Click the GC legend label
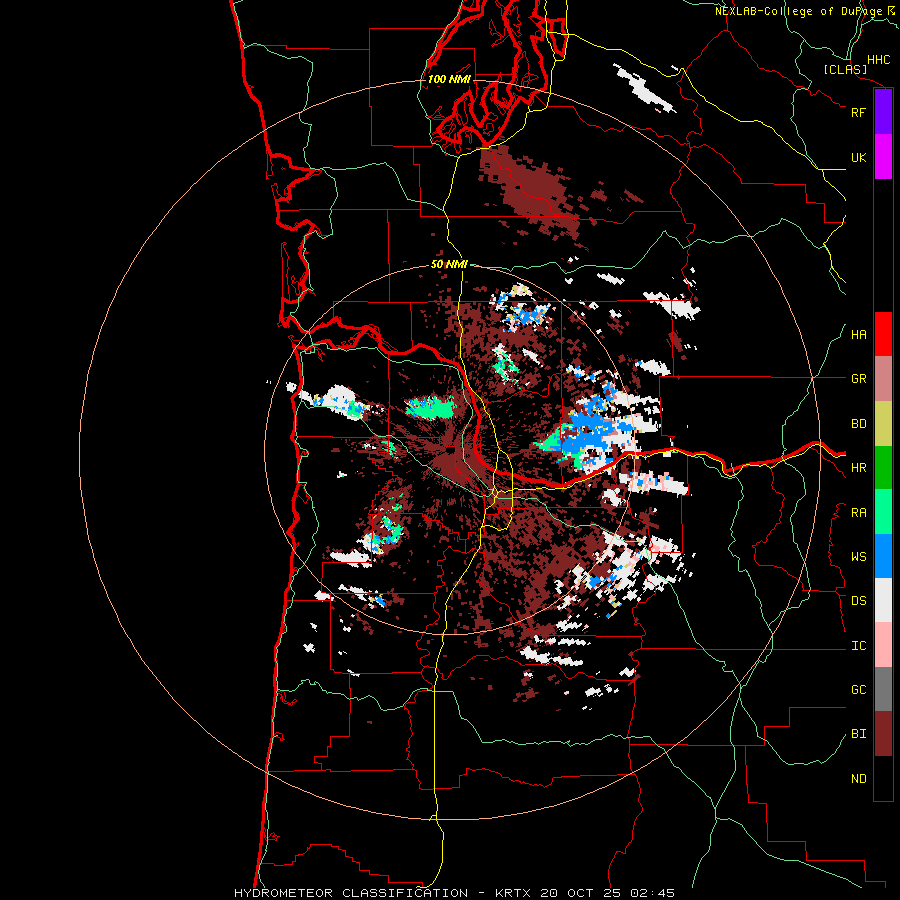Viewport: 900px width, 900px height. tap(858, 690)
